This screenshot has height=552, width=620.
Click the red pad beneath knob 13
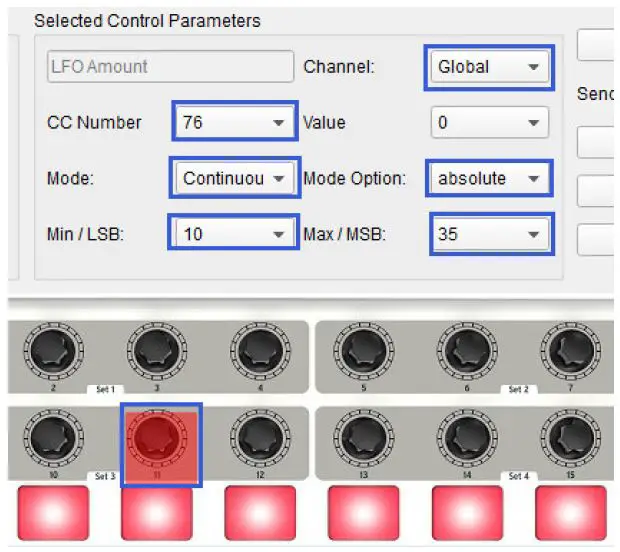[x=364, y=513]
